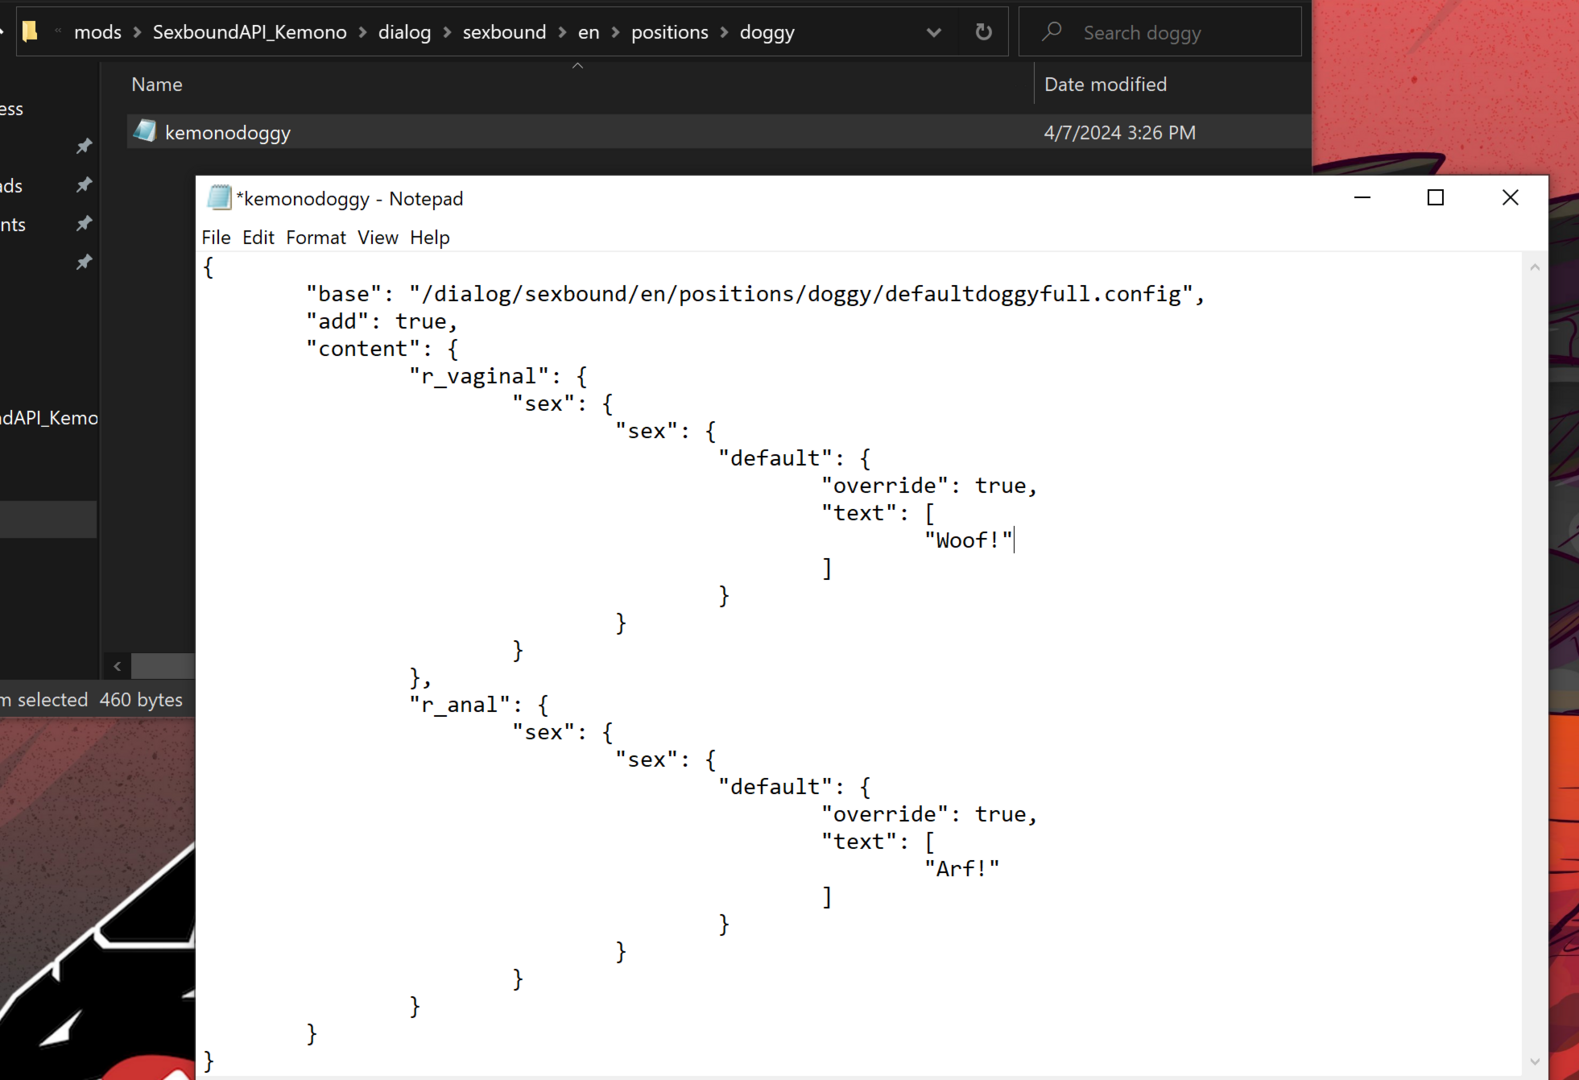The width and height of the screenshot is (1579, 1080).
Task: Open the View menu in Notepad
Action: point(378,237)
